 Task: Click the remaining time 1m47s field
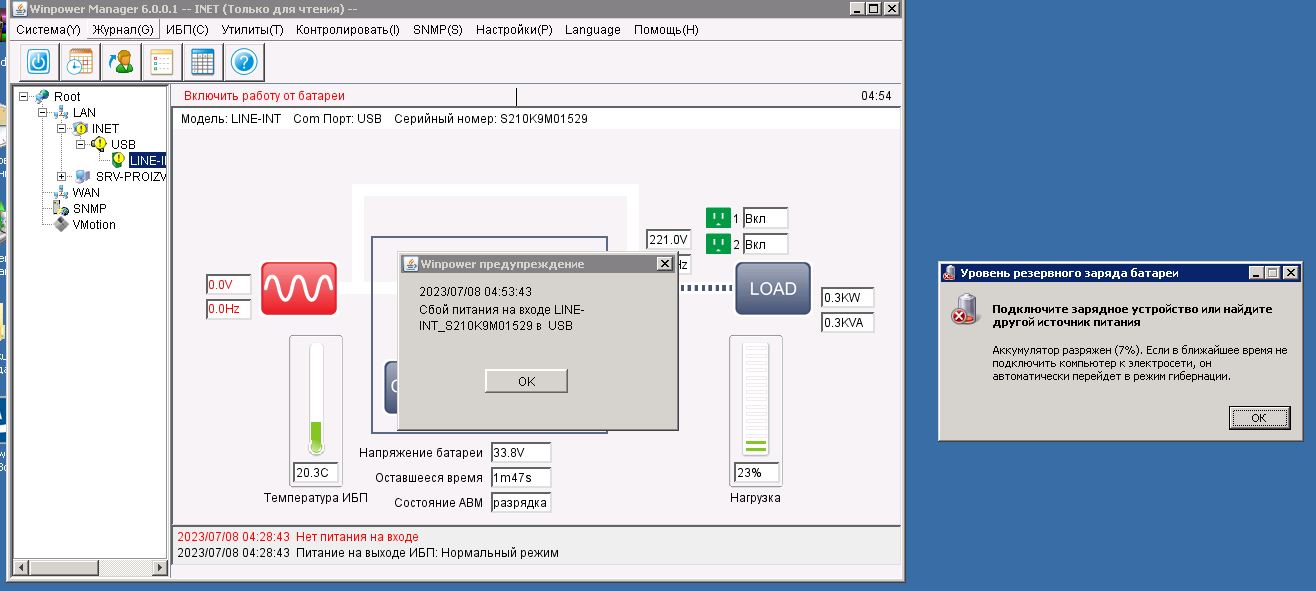click(520, 477)
